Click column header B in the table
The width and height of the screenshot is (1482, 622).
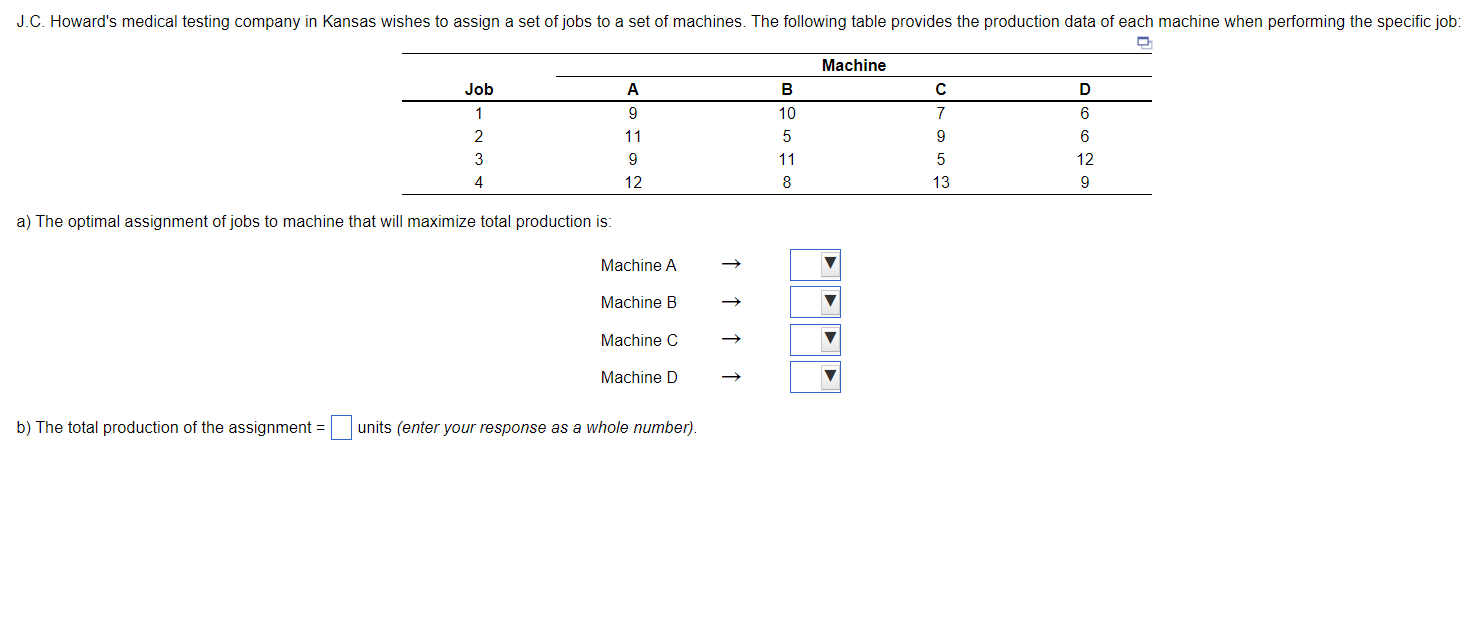[787, 89]
